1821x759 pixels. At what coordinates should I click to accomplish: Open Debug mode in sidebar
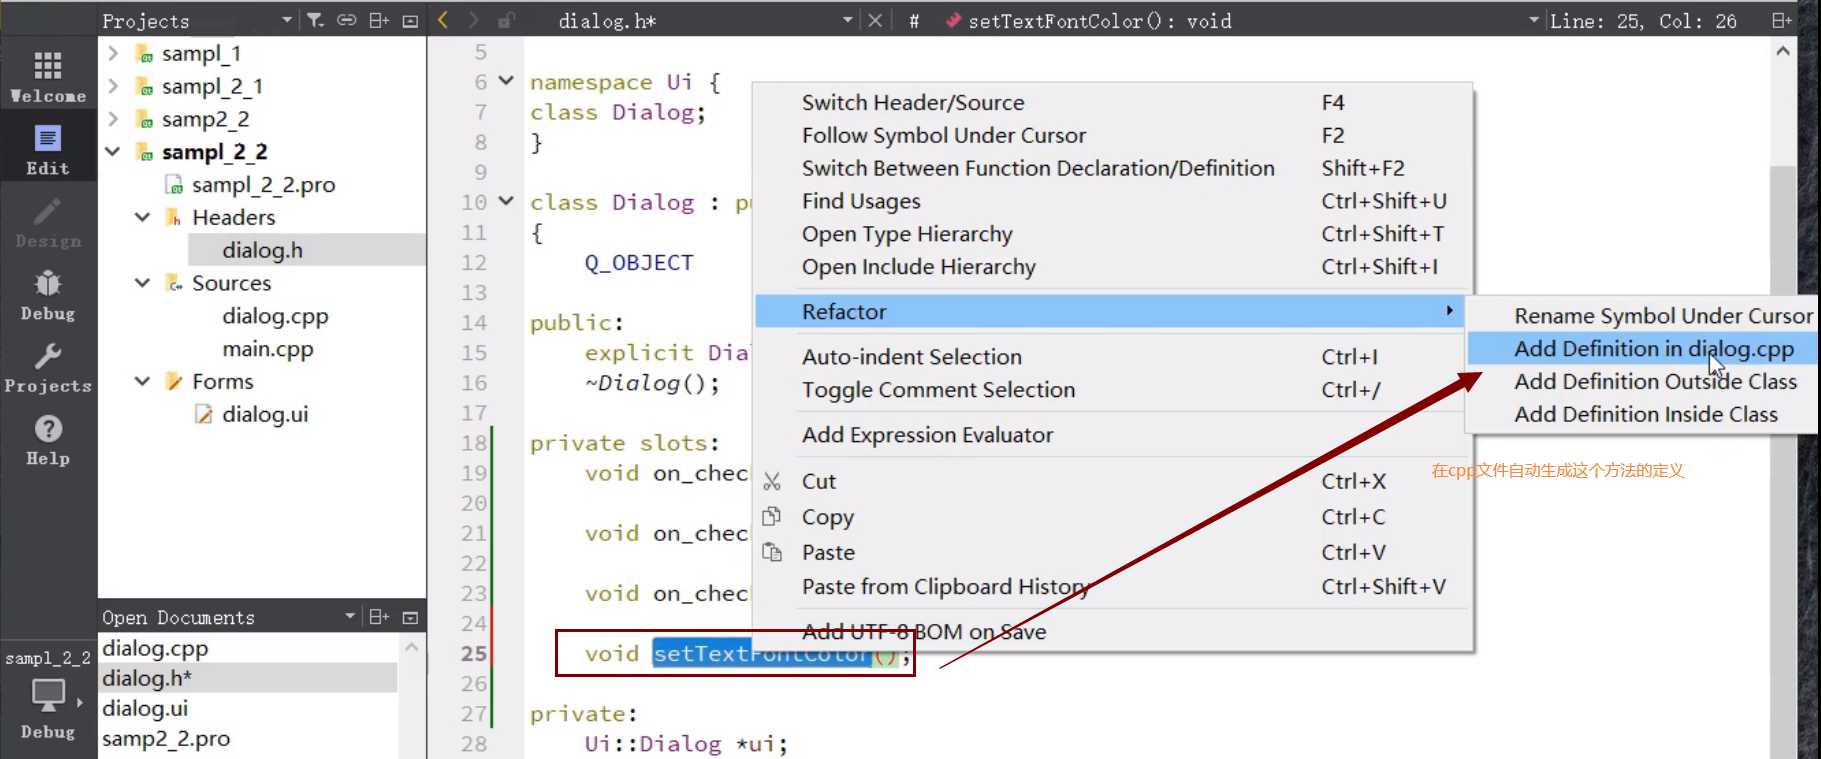point(48,295)
